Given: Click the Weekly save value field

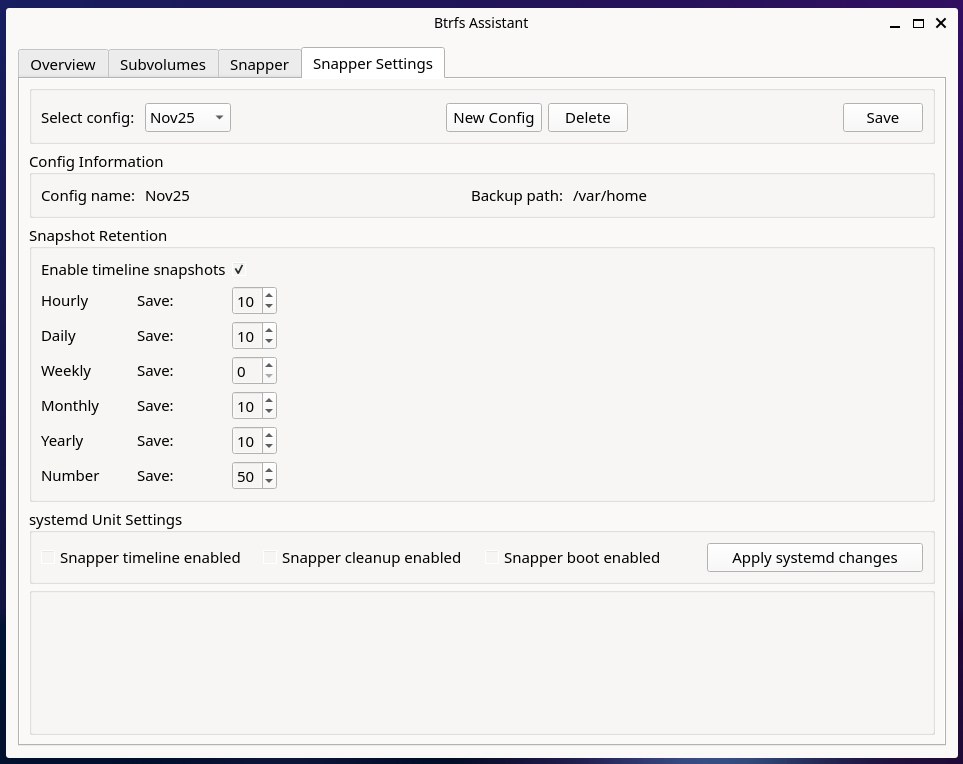Looking at the screenshot, I should click(248, 371).
